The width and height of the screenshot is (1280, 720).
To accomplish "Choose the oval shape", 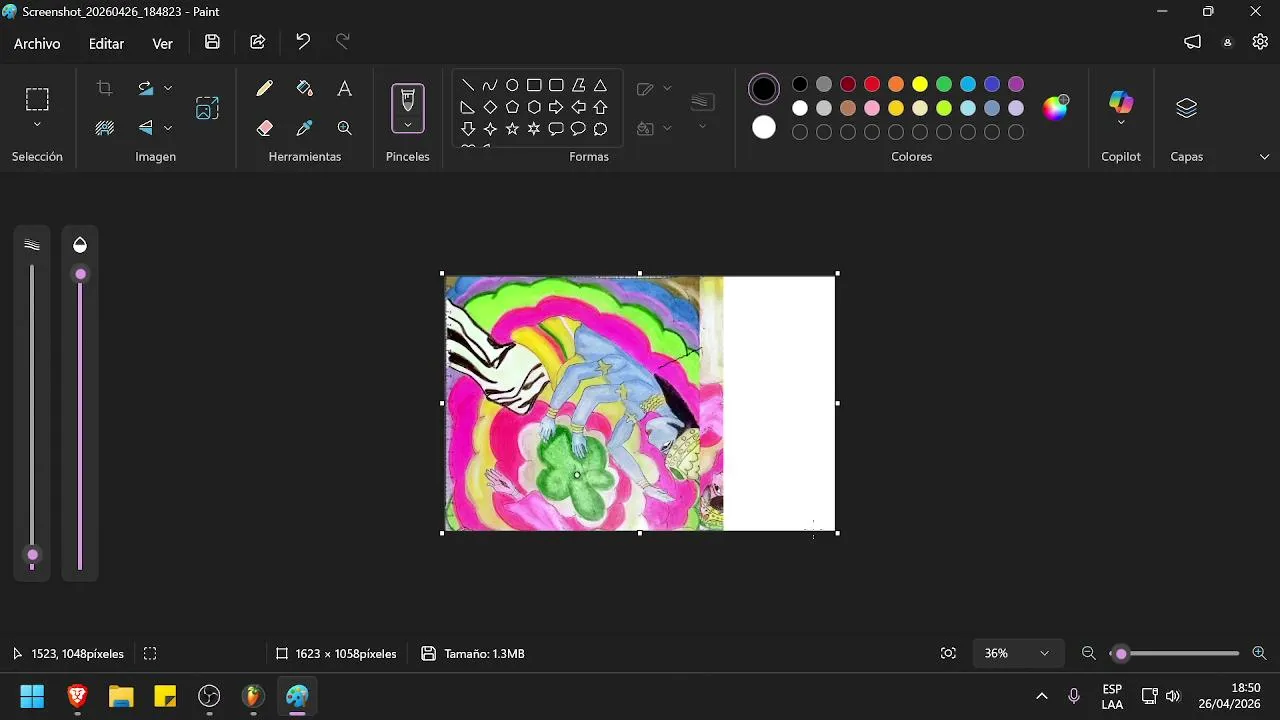I will tap(512, 85).
